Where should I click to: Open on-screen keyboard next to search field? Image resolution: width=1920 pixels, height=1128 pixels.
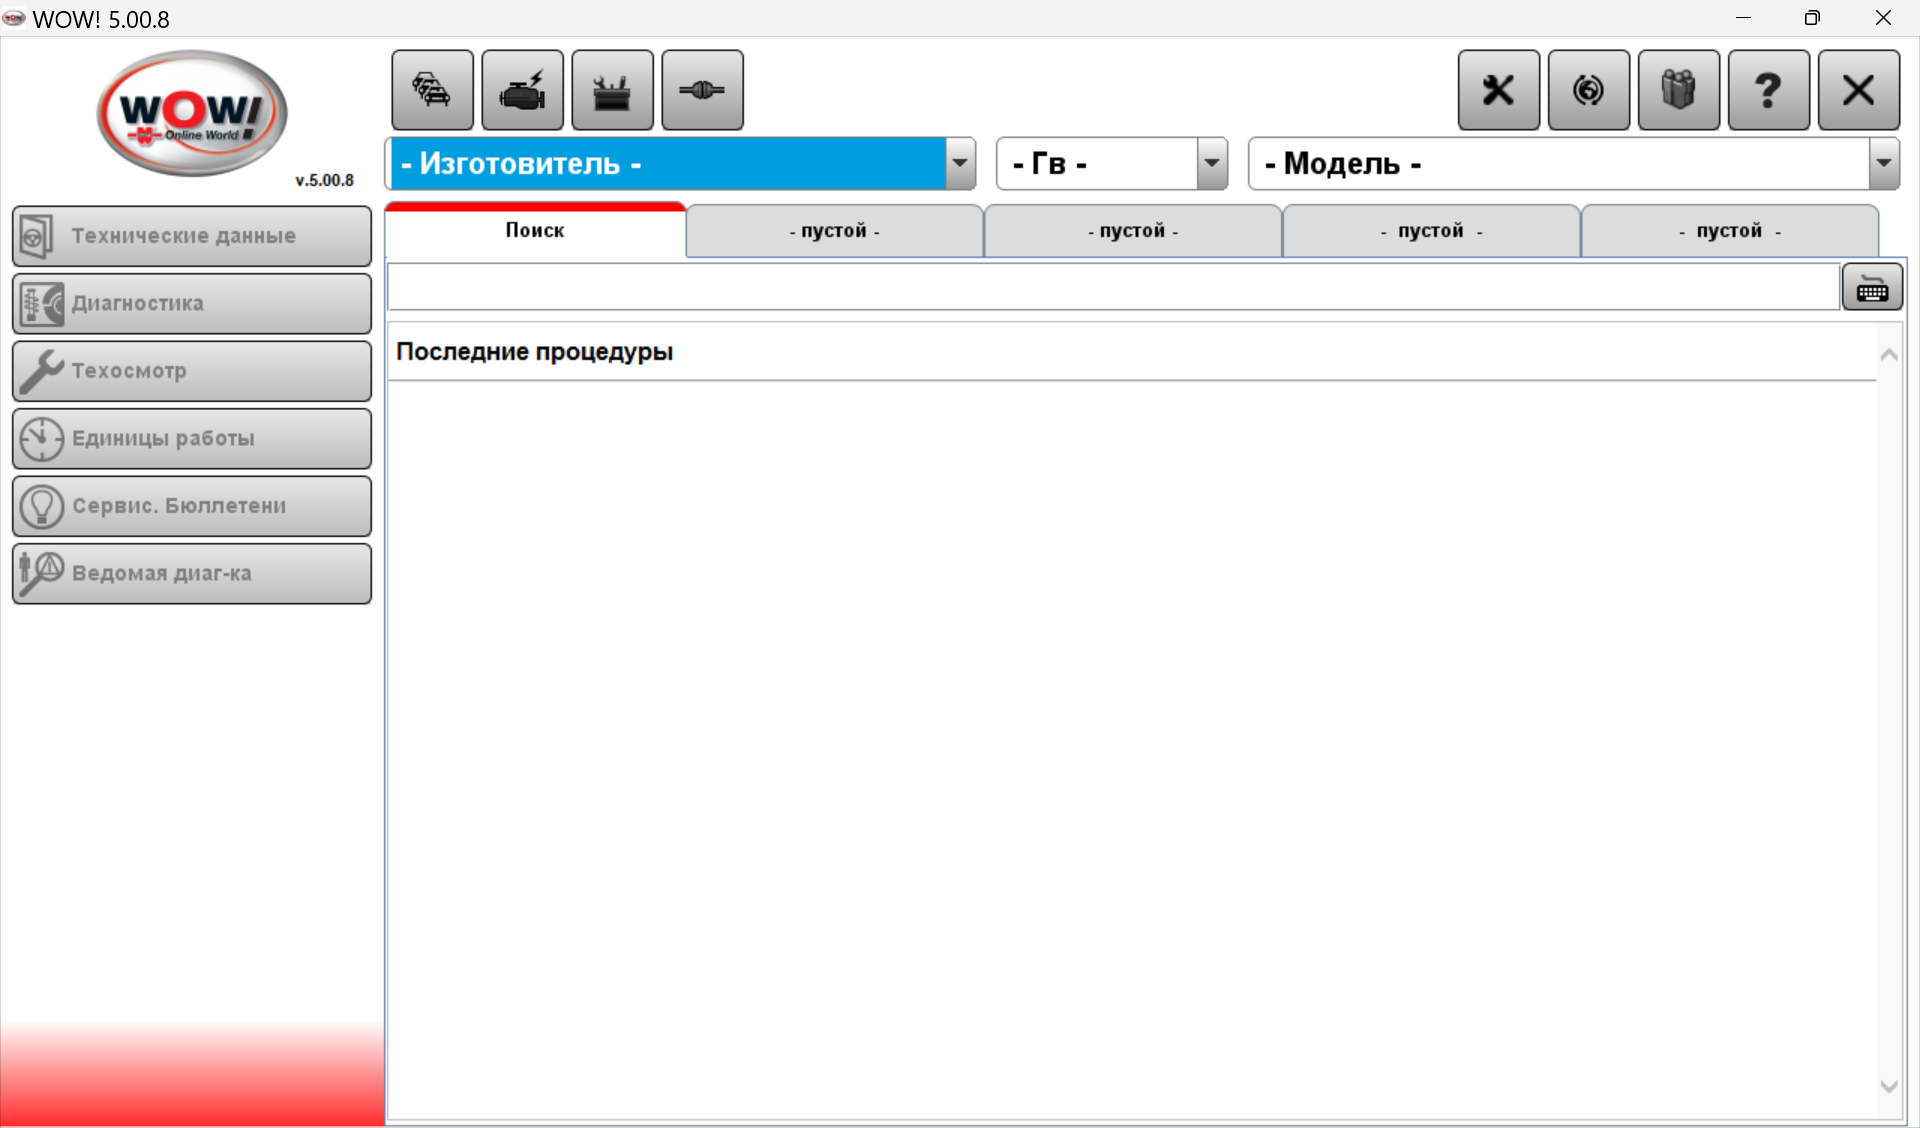tap(1871, 288)
